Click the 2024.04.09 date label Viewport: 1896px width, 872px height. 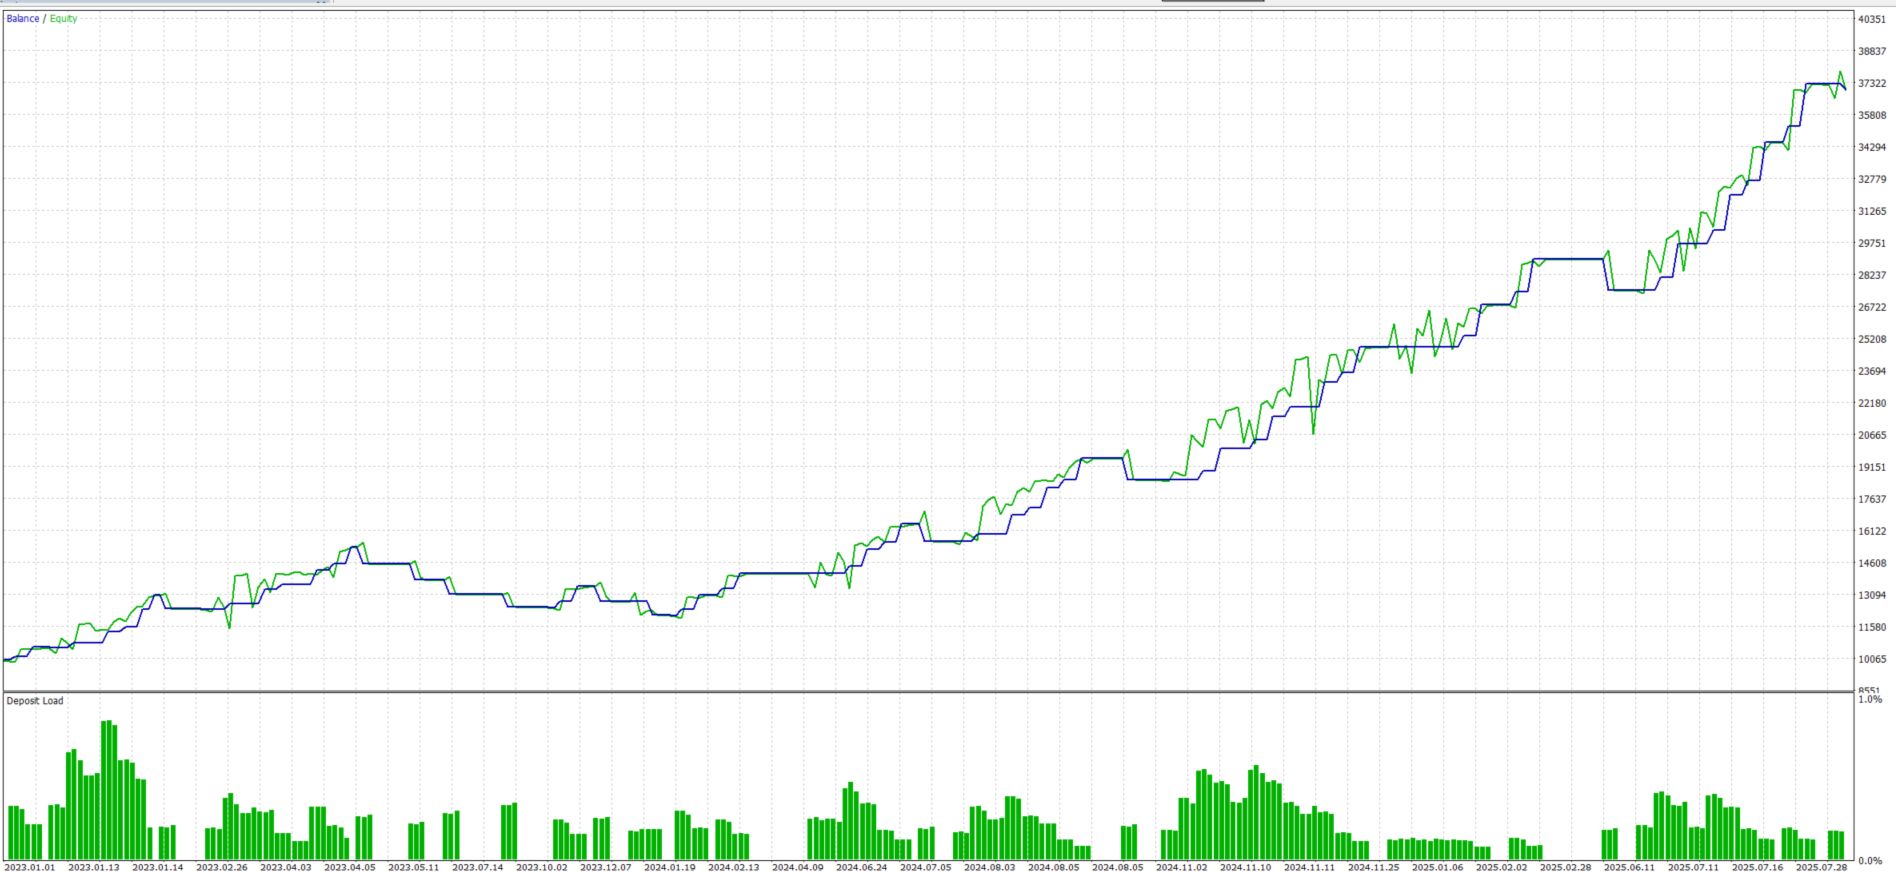coord(797,867)
